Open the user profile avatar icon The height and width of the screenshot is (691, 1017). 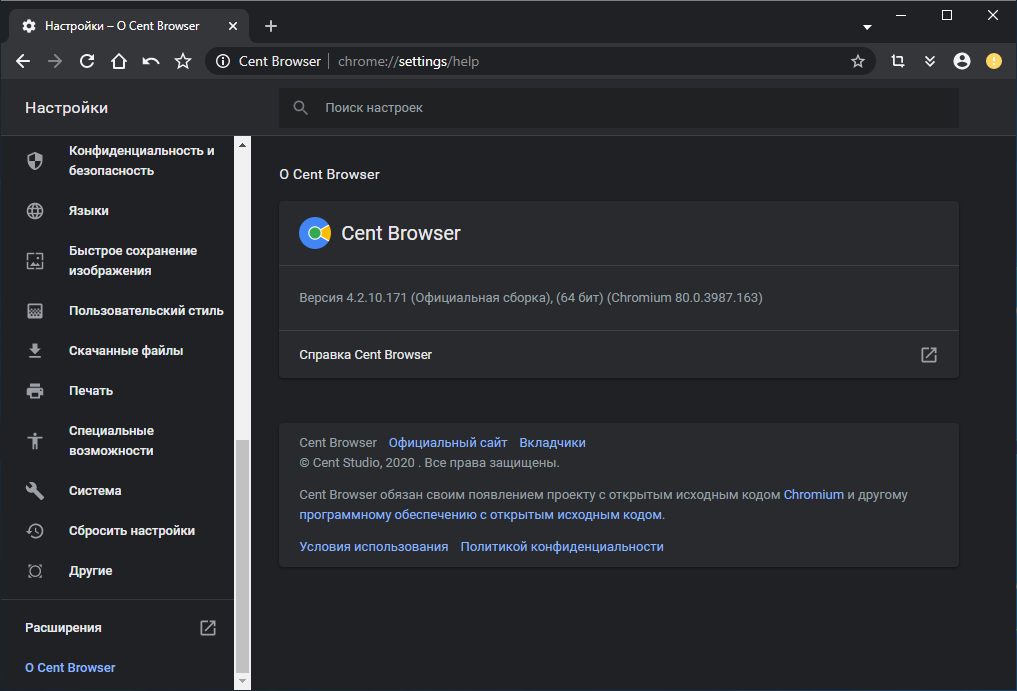[x=962, y=61]
